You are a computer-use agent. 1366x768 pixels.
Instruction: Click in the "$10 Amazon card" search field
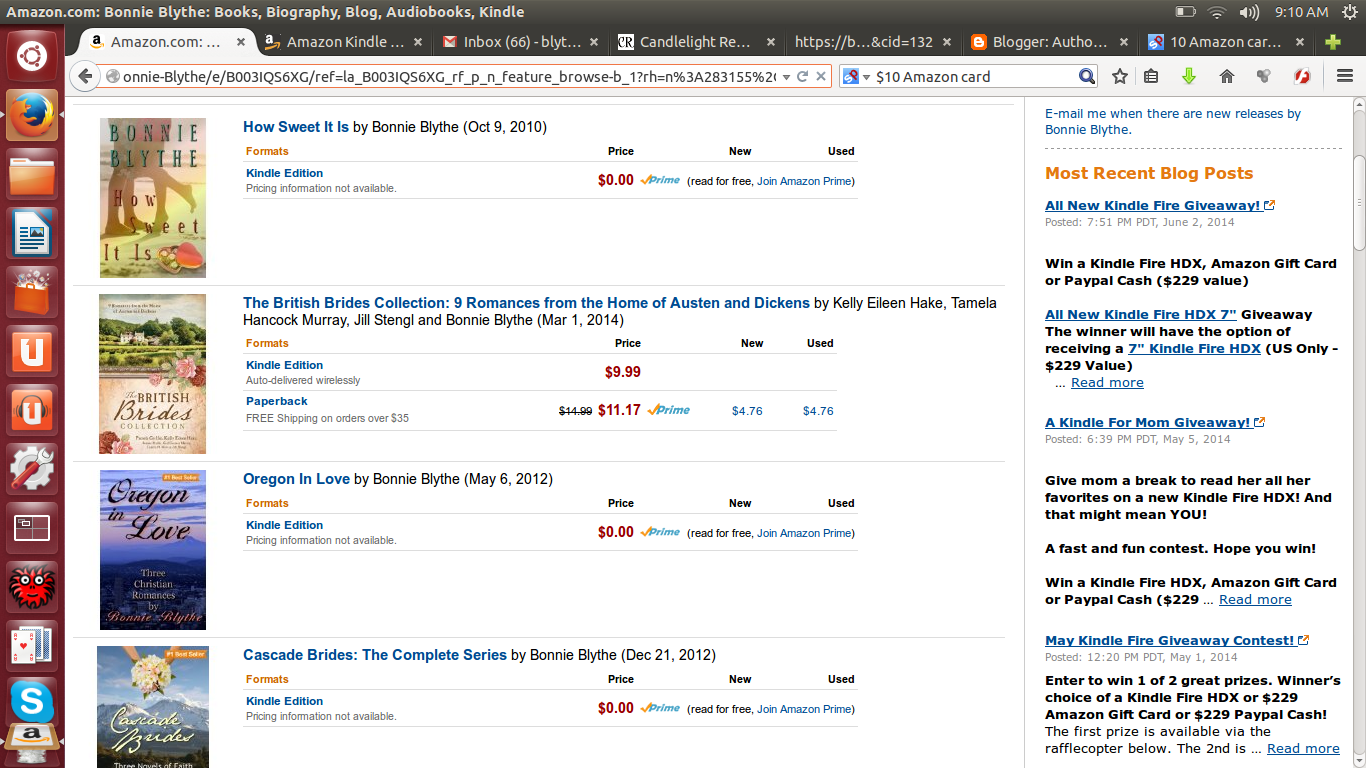[970, 77]
